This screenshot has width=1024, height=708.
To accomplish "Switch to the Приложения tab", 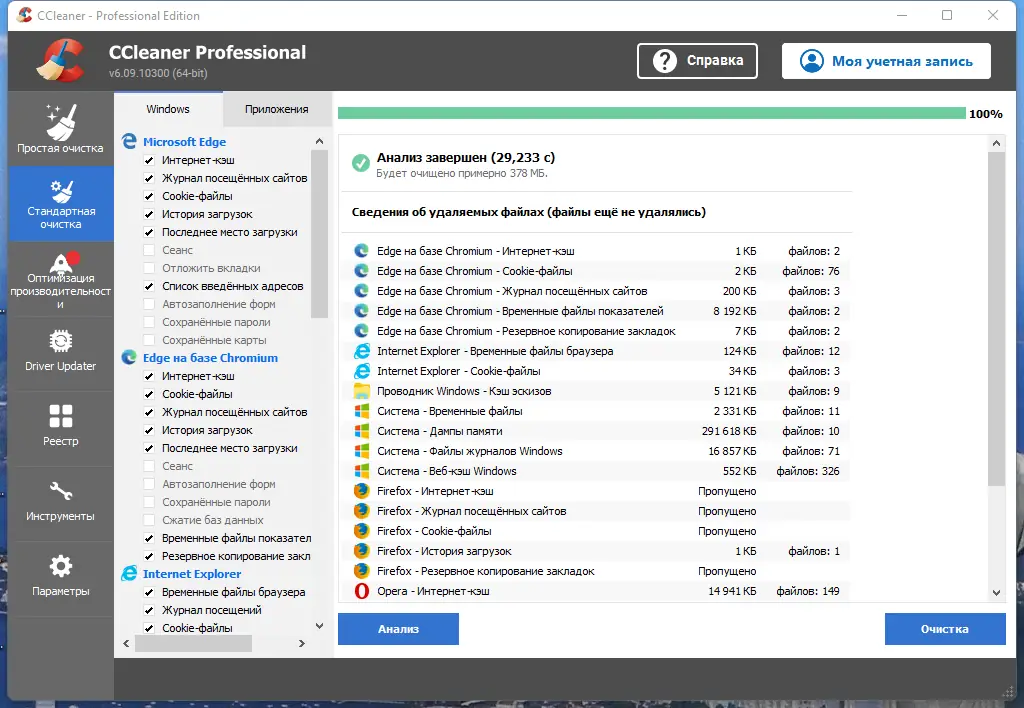I will click(x=277, y=109).
